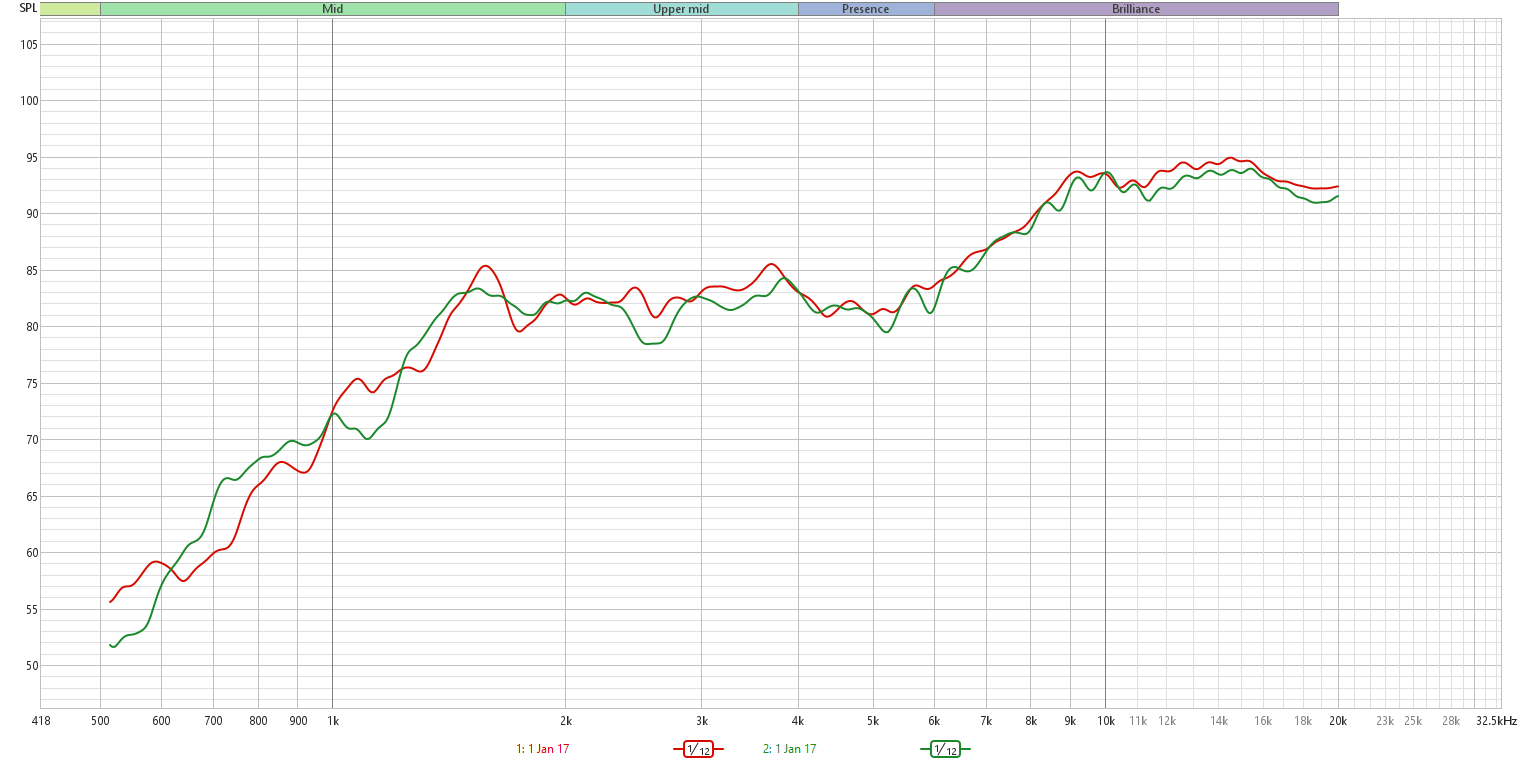Click the 55 dB value on the SPL axis

pos(31,610)
